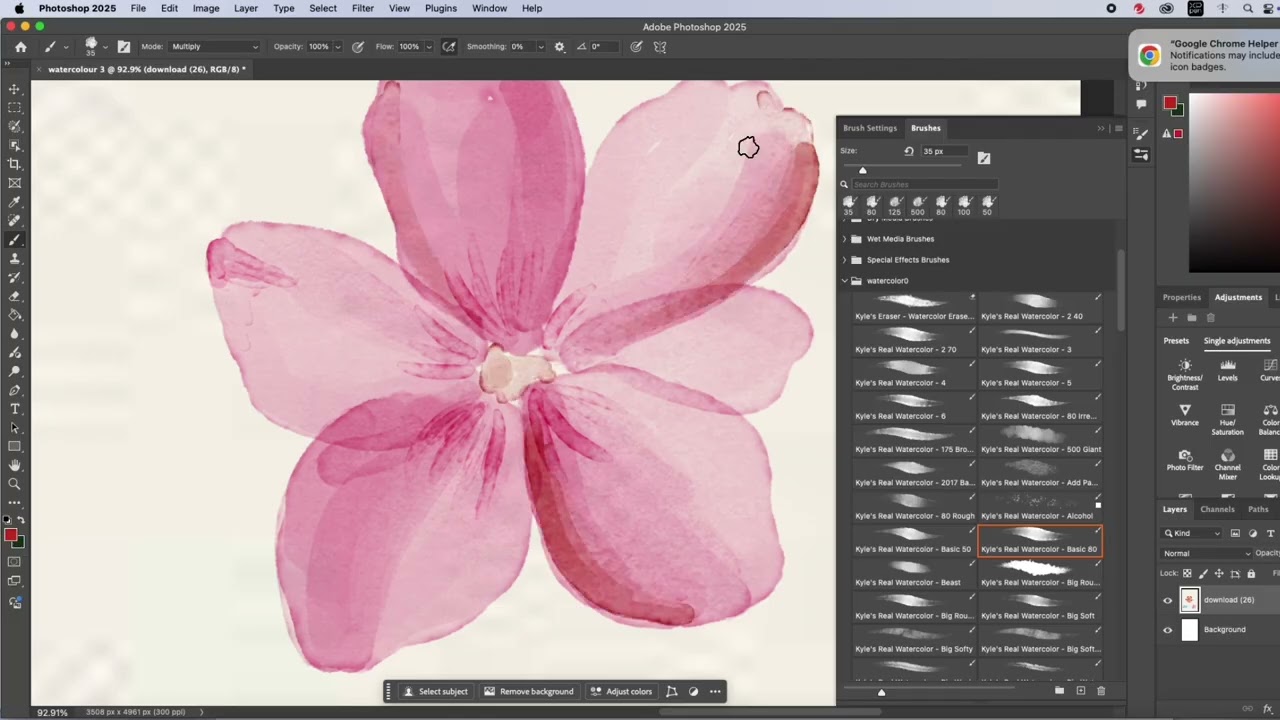Click the Select subject button
This screenshot has width=1280, height=720.
click(435, 691)
